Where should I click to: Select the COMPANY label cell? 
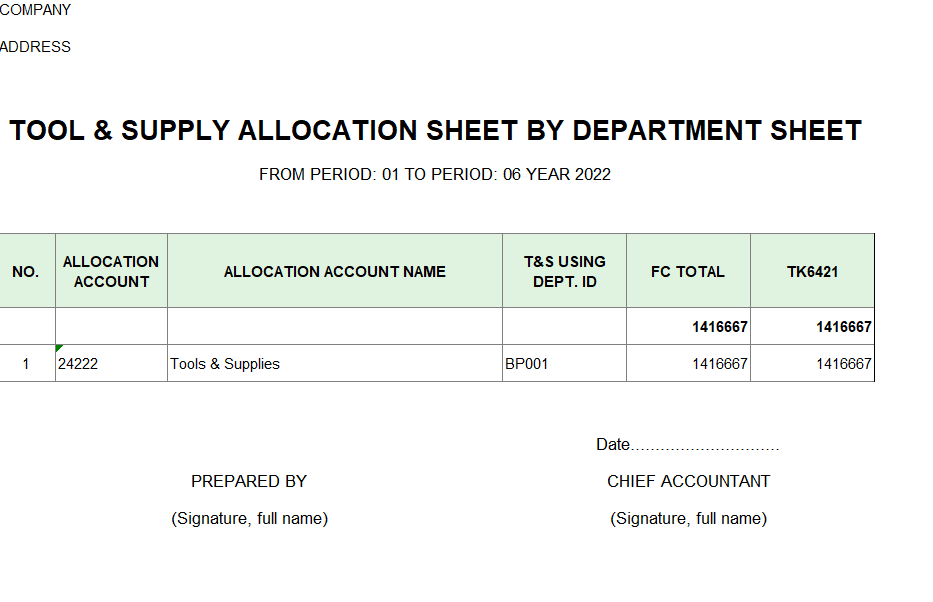point(36,10)
